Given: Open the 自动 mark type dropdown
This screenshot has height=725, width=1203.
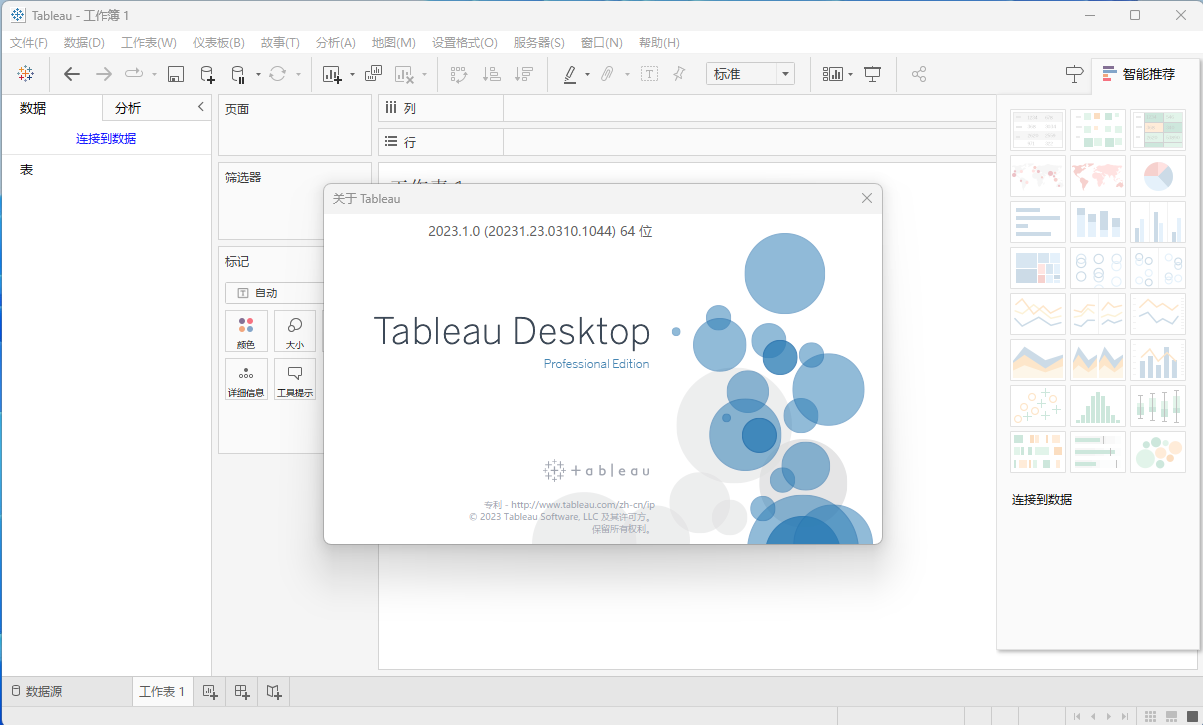Looking at the screenshot, I should (x=275, y=293).
